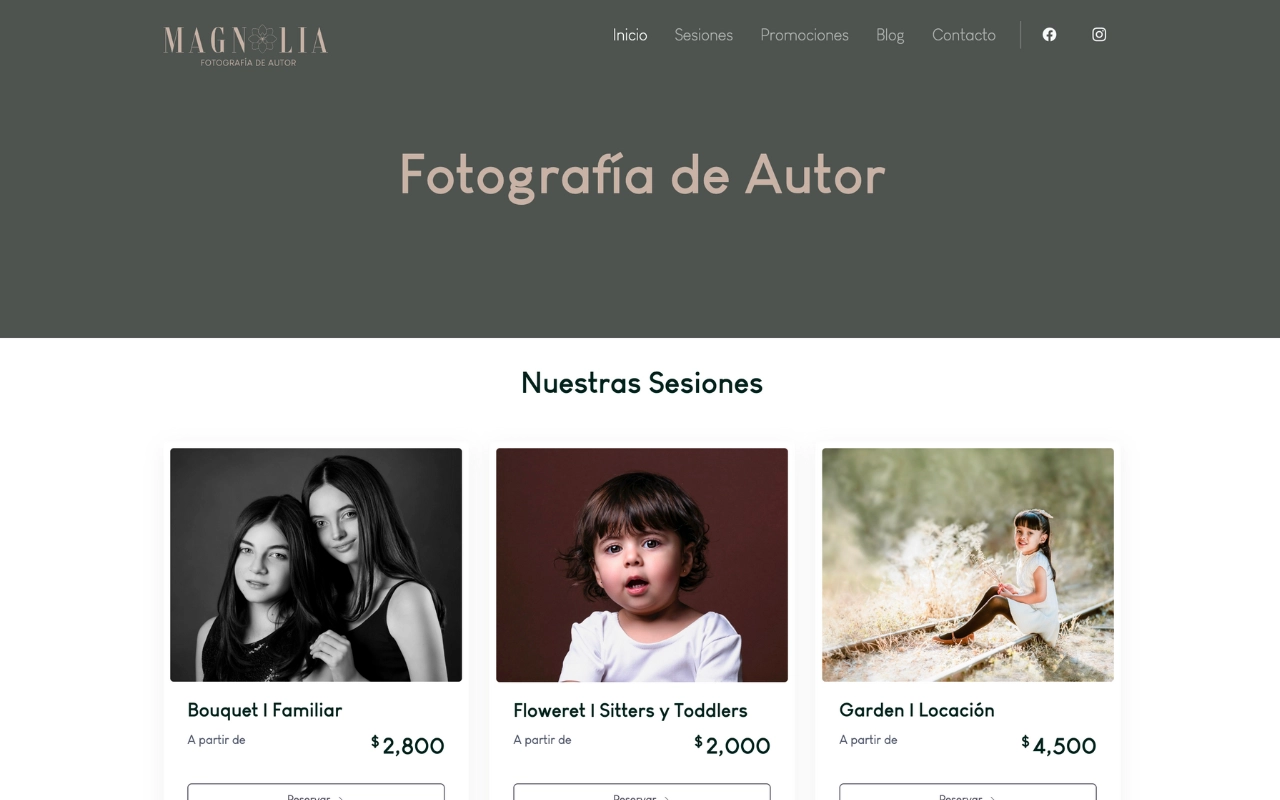Open the Contacto page
Screen dimensions: 1280x800
pos(964,35)
